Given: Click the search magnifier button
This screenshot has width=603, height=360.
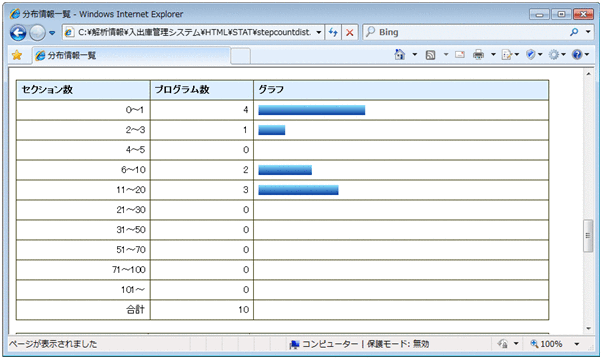Looking at the screenshot, I should pyautogui.click(x=574, y=32).
